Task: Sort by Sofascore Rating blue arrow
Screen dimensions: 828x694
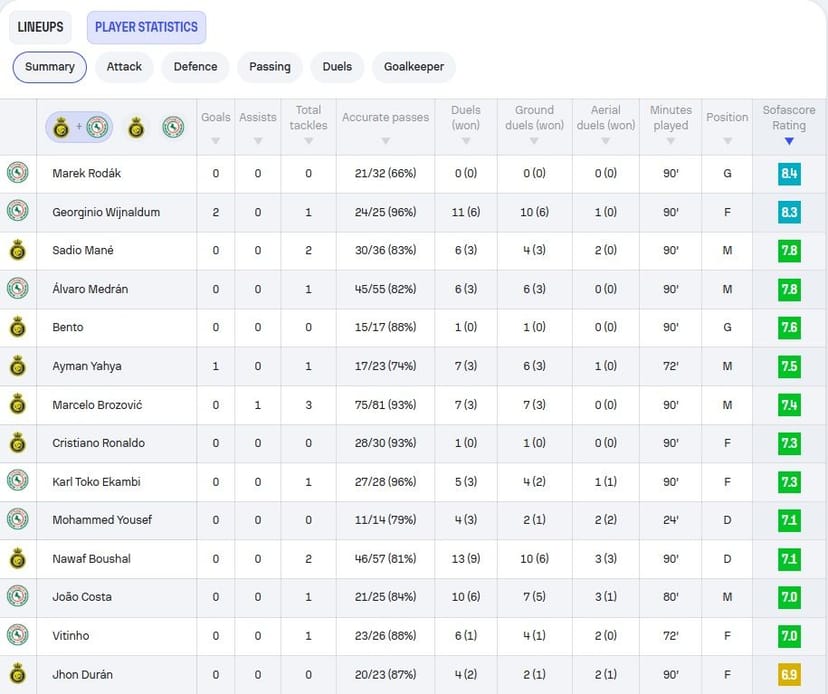Action: tap(789, 142)
